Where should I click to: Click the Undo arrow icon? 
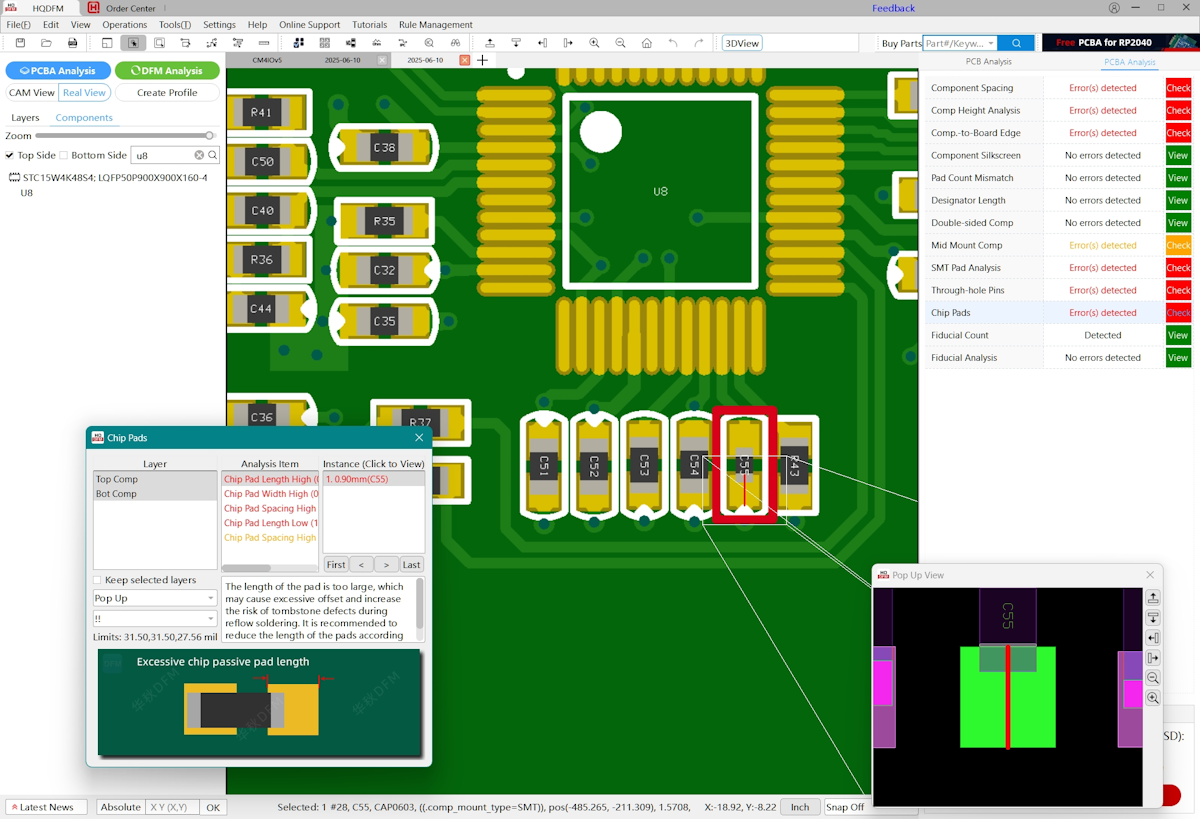[674, 43]
